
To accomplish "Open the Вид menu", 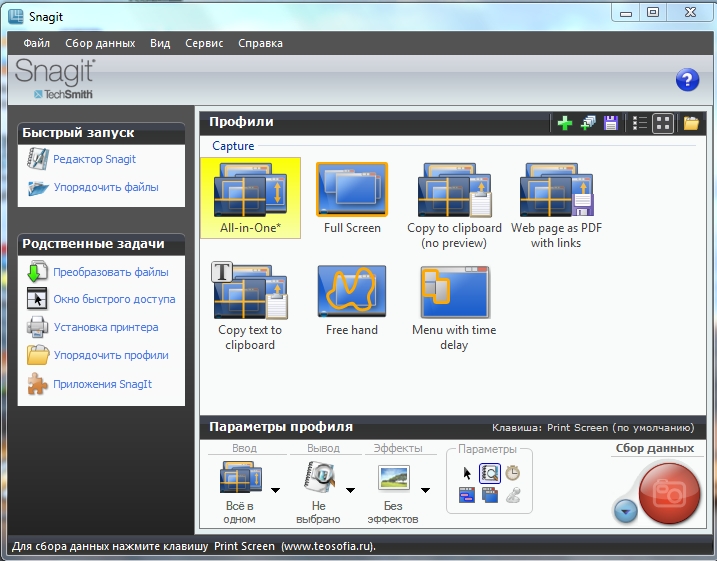I will coord(160,43).
